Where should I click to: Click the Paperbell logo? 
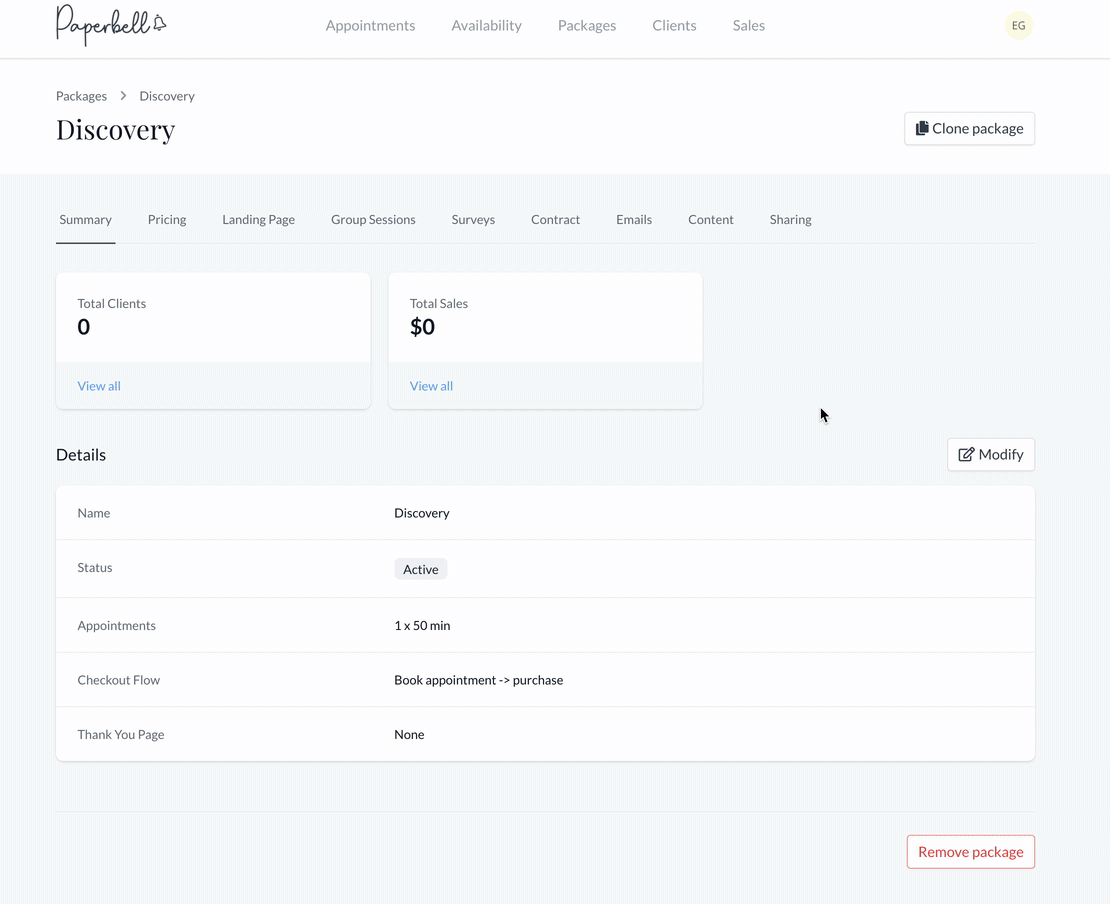(x=110, y=26)
